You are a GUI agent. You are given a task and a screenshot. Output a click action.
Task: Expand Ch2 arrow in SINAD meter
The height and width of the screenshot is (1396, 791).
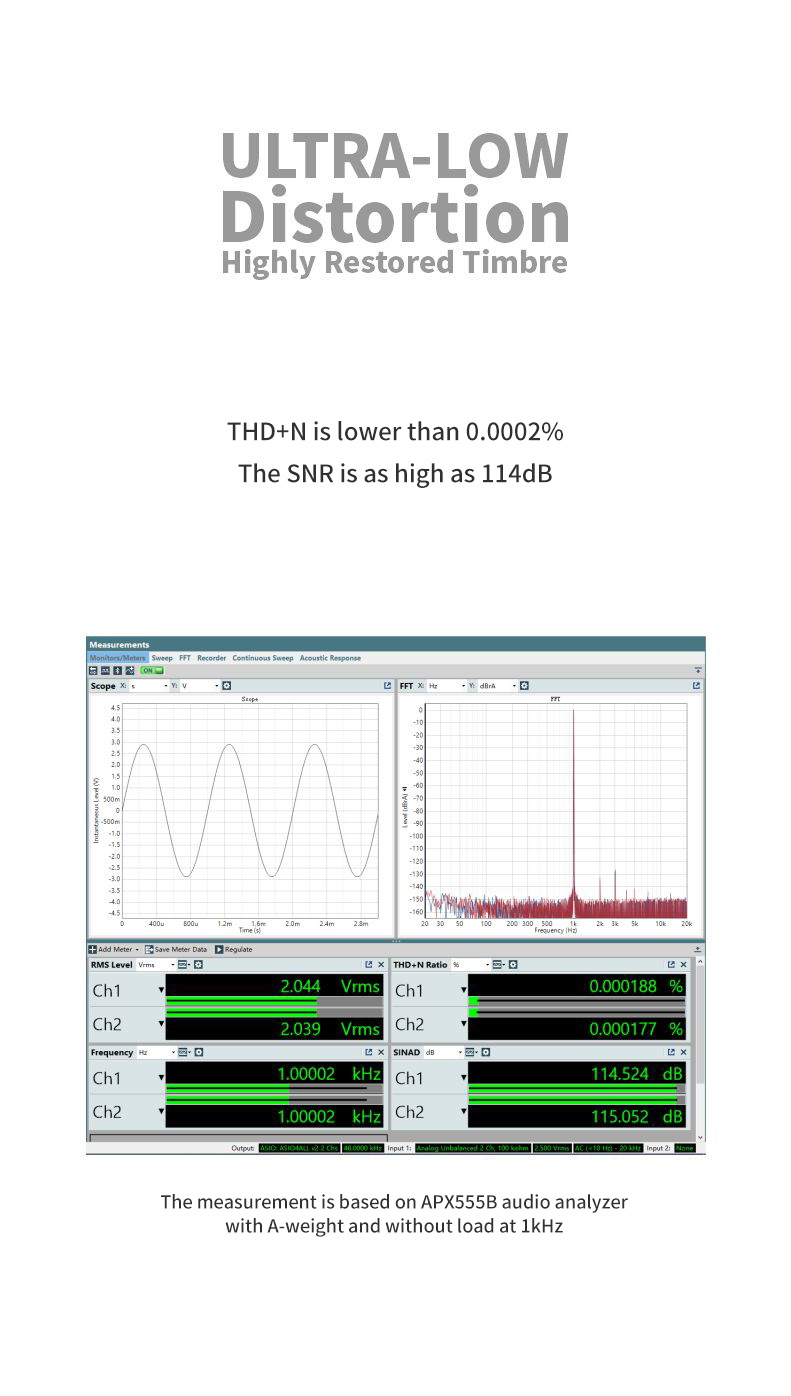tap(463, 1112)
